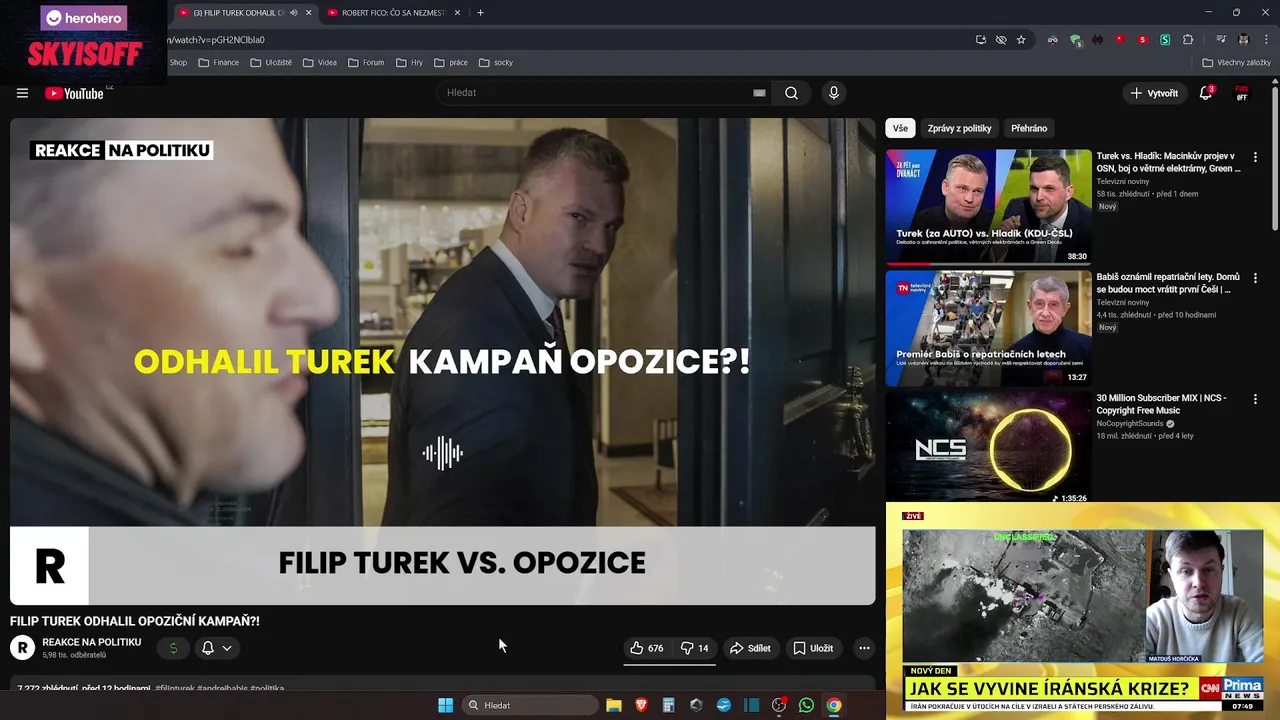Screen dimensions: 1280x720
Task: Click the channel membership dollar button
Action: pyautogui.click(x=173, y=648)
